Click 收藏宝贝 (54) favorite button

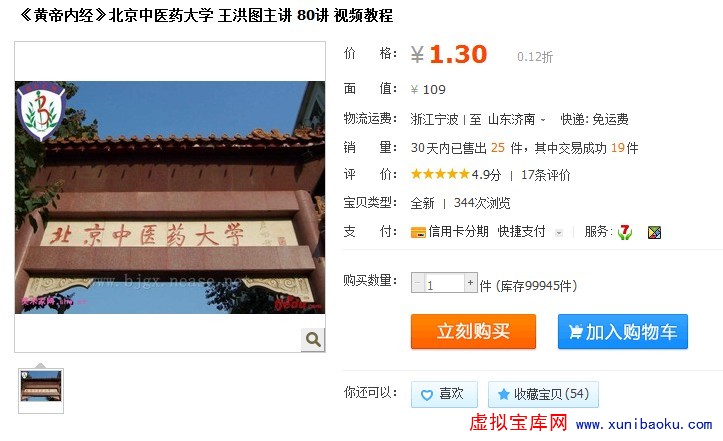click(x=543, y=394)
